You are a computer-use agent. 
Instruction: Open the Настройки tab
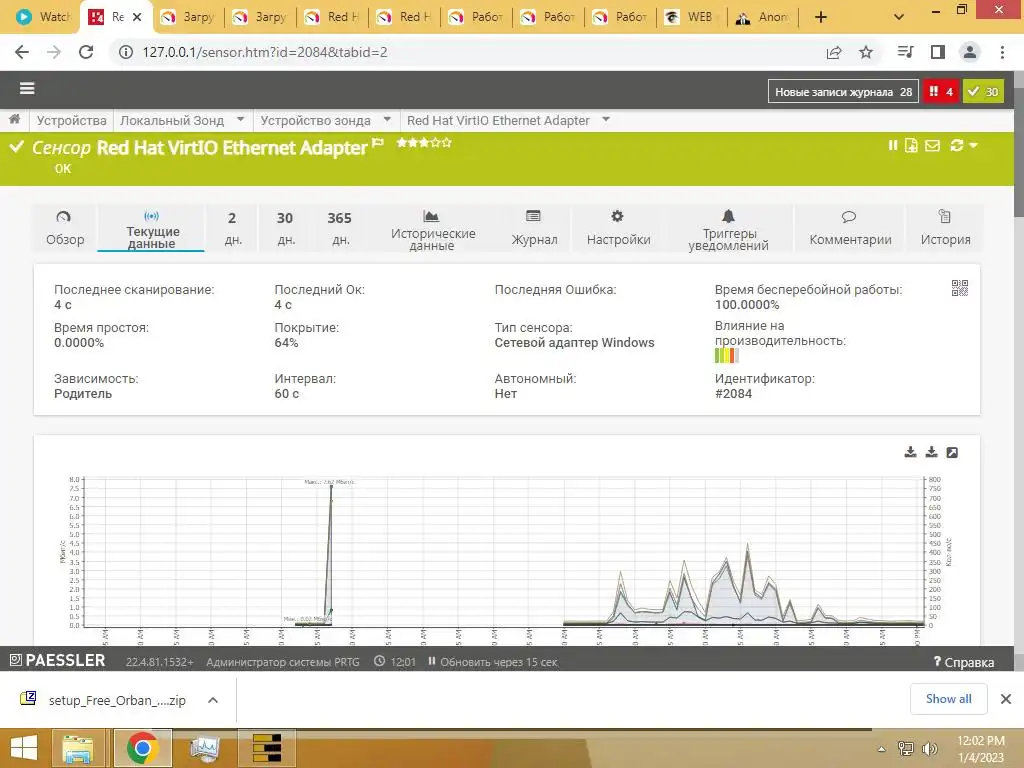618,228
